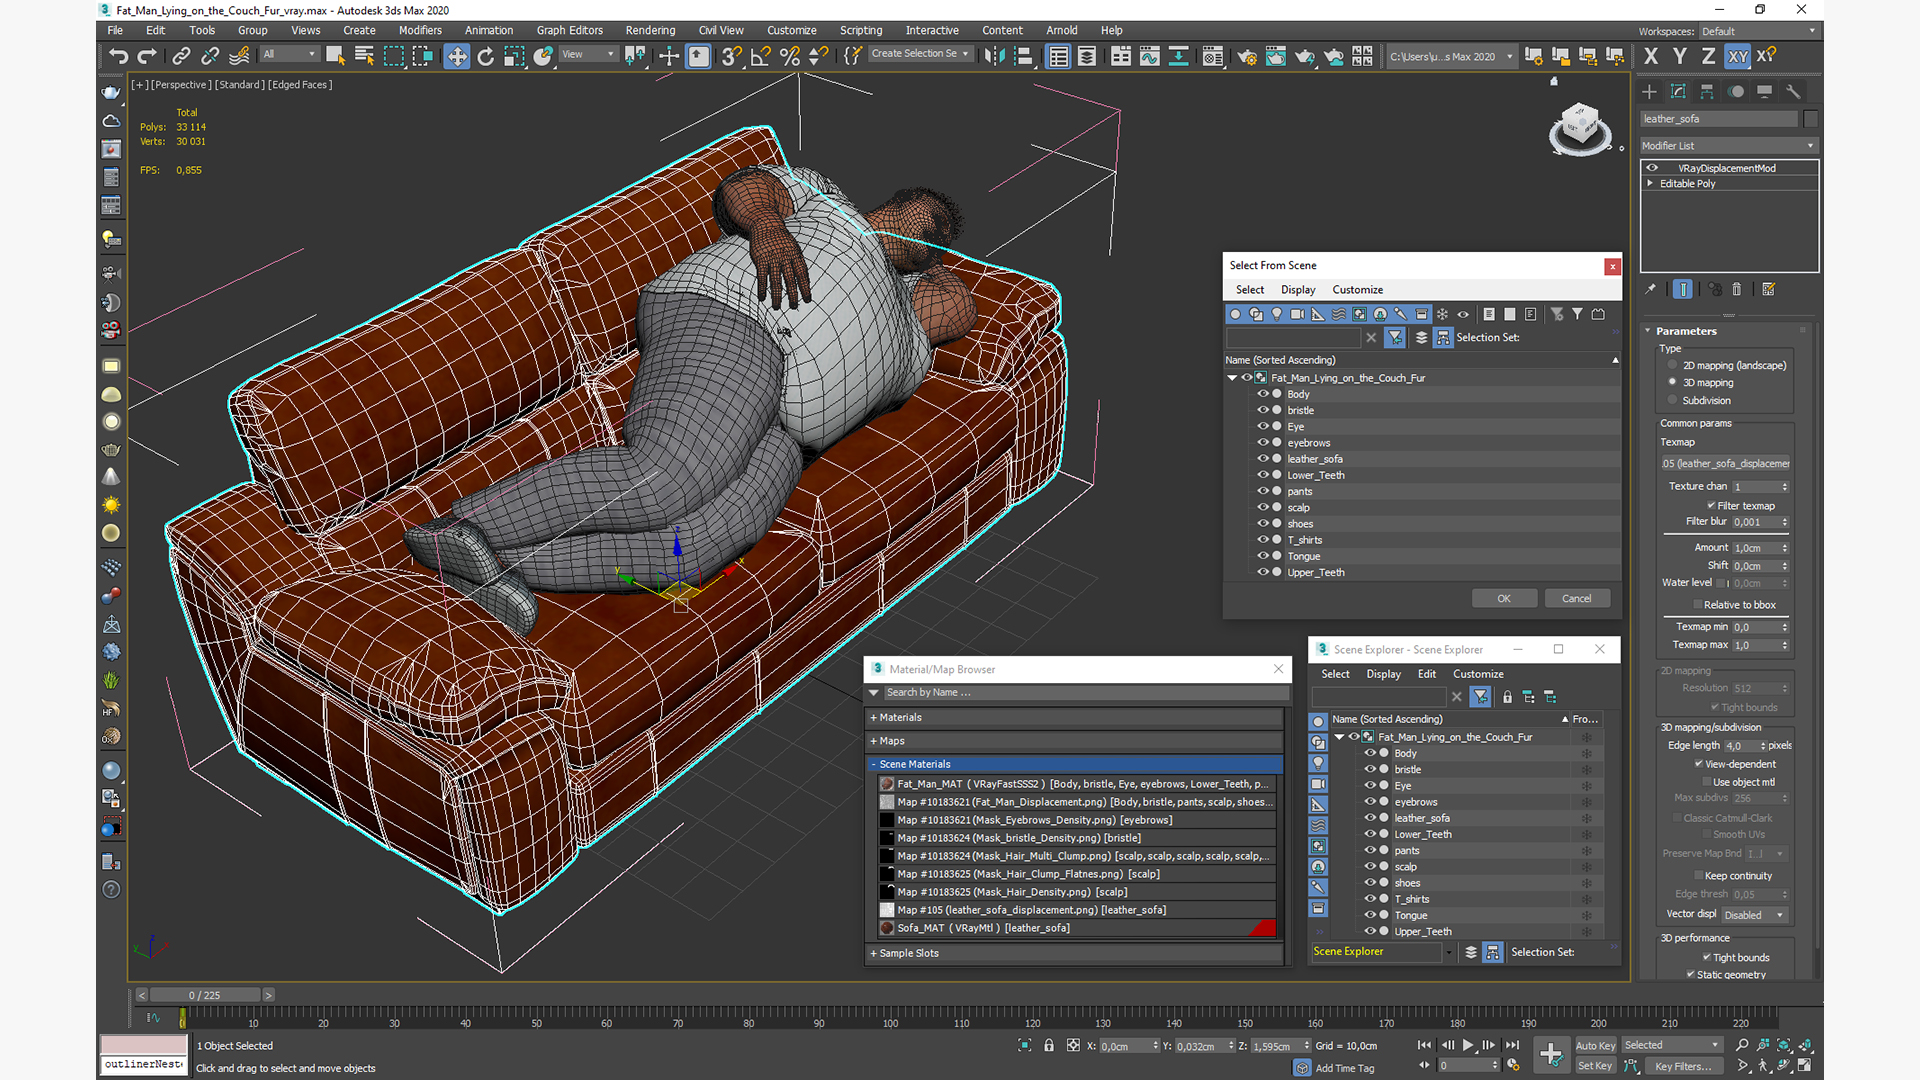
Task: Activate the Rotate tool
Action: (x=485, y=56)
